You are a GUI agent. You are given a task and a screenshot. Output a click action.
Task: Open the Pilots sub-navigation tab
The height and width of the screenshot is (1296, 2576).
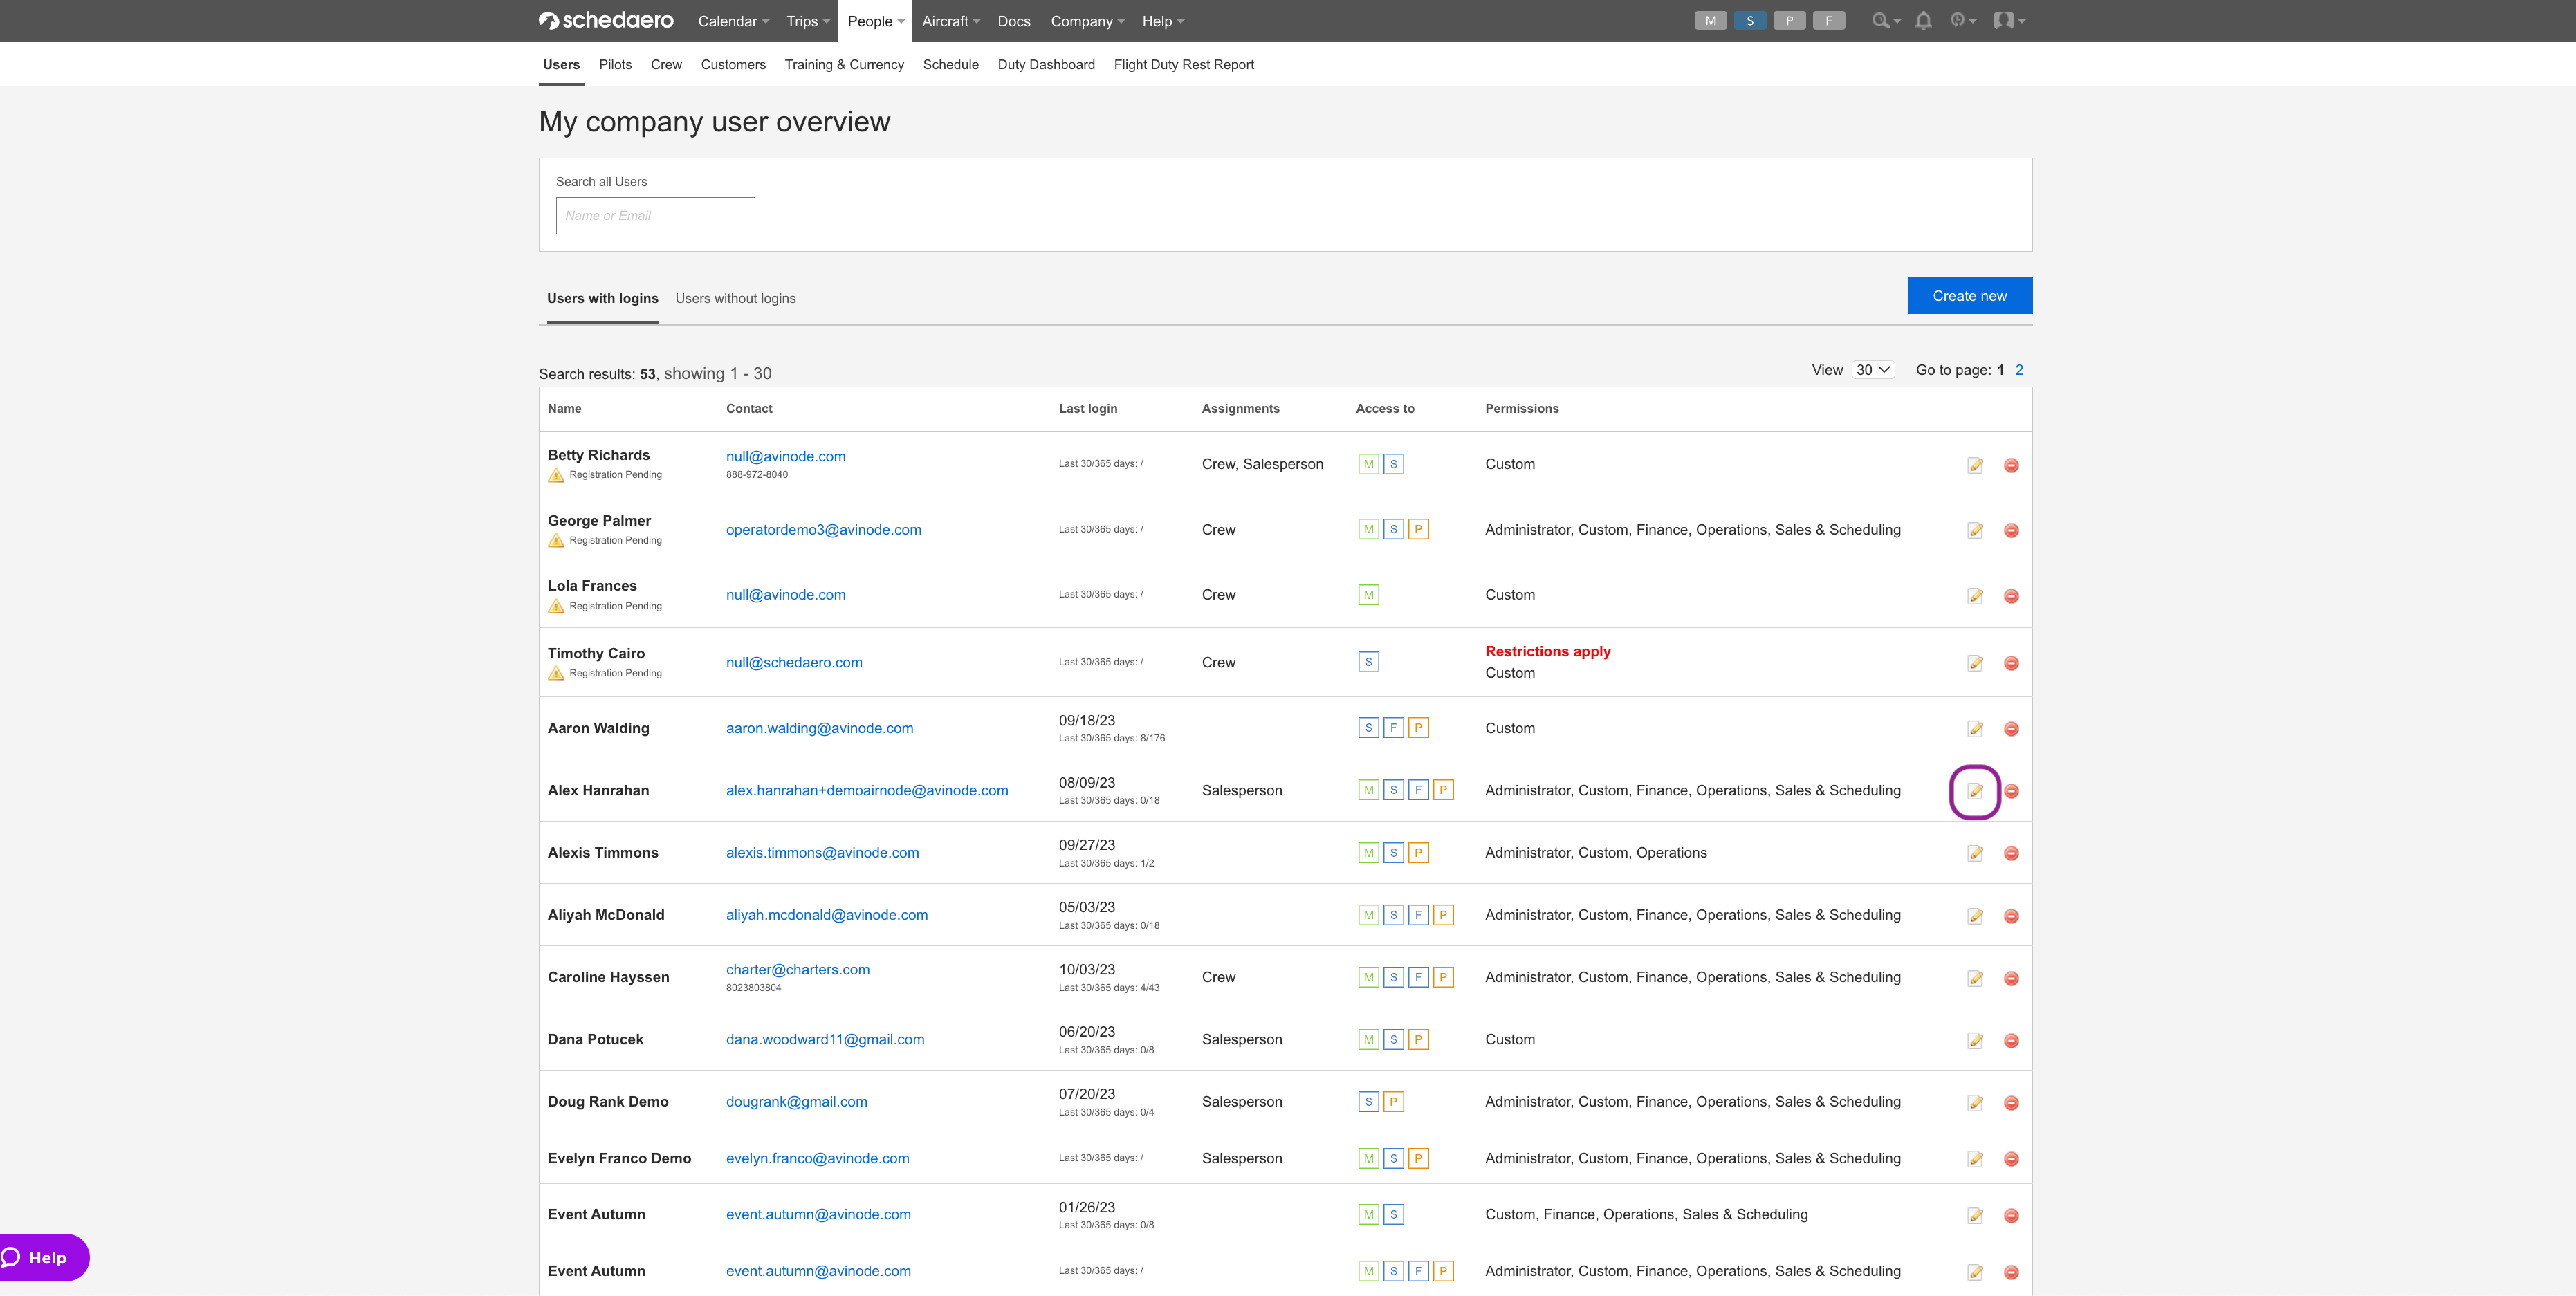(615, 65)
